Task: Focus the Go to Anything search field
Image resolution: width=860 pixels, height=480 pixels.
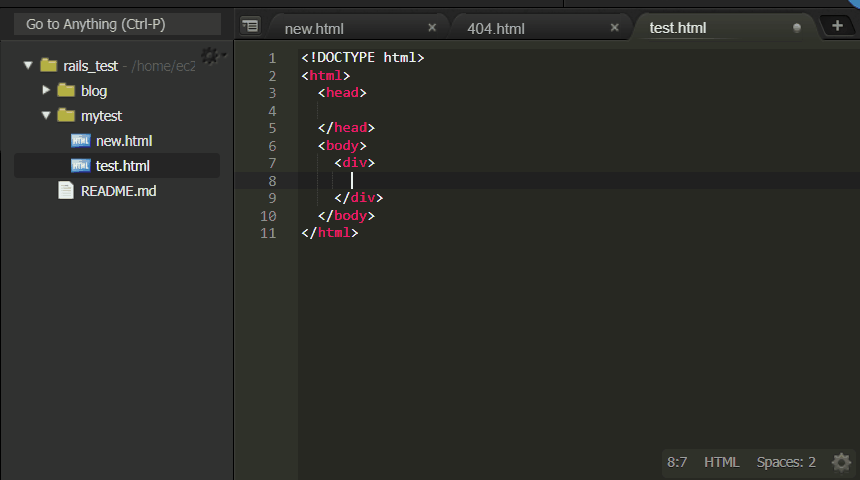Action: 117,24
